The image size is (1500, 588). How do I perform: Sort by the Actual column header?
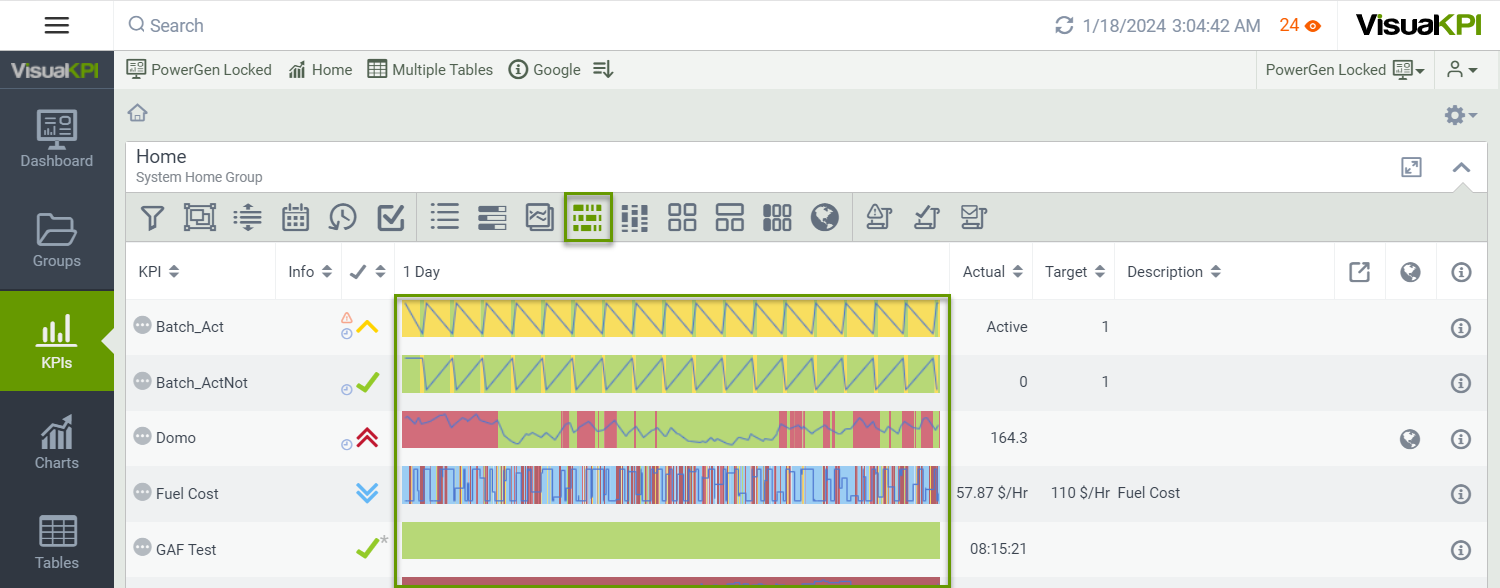[990, 272]
